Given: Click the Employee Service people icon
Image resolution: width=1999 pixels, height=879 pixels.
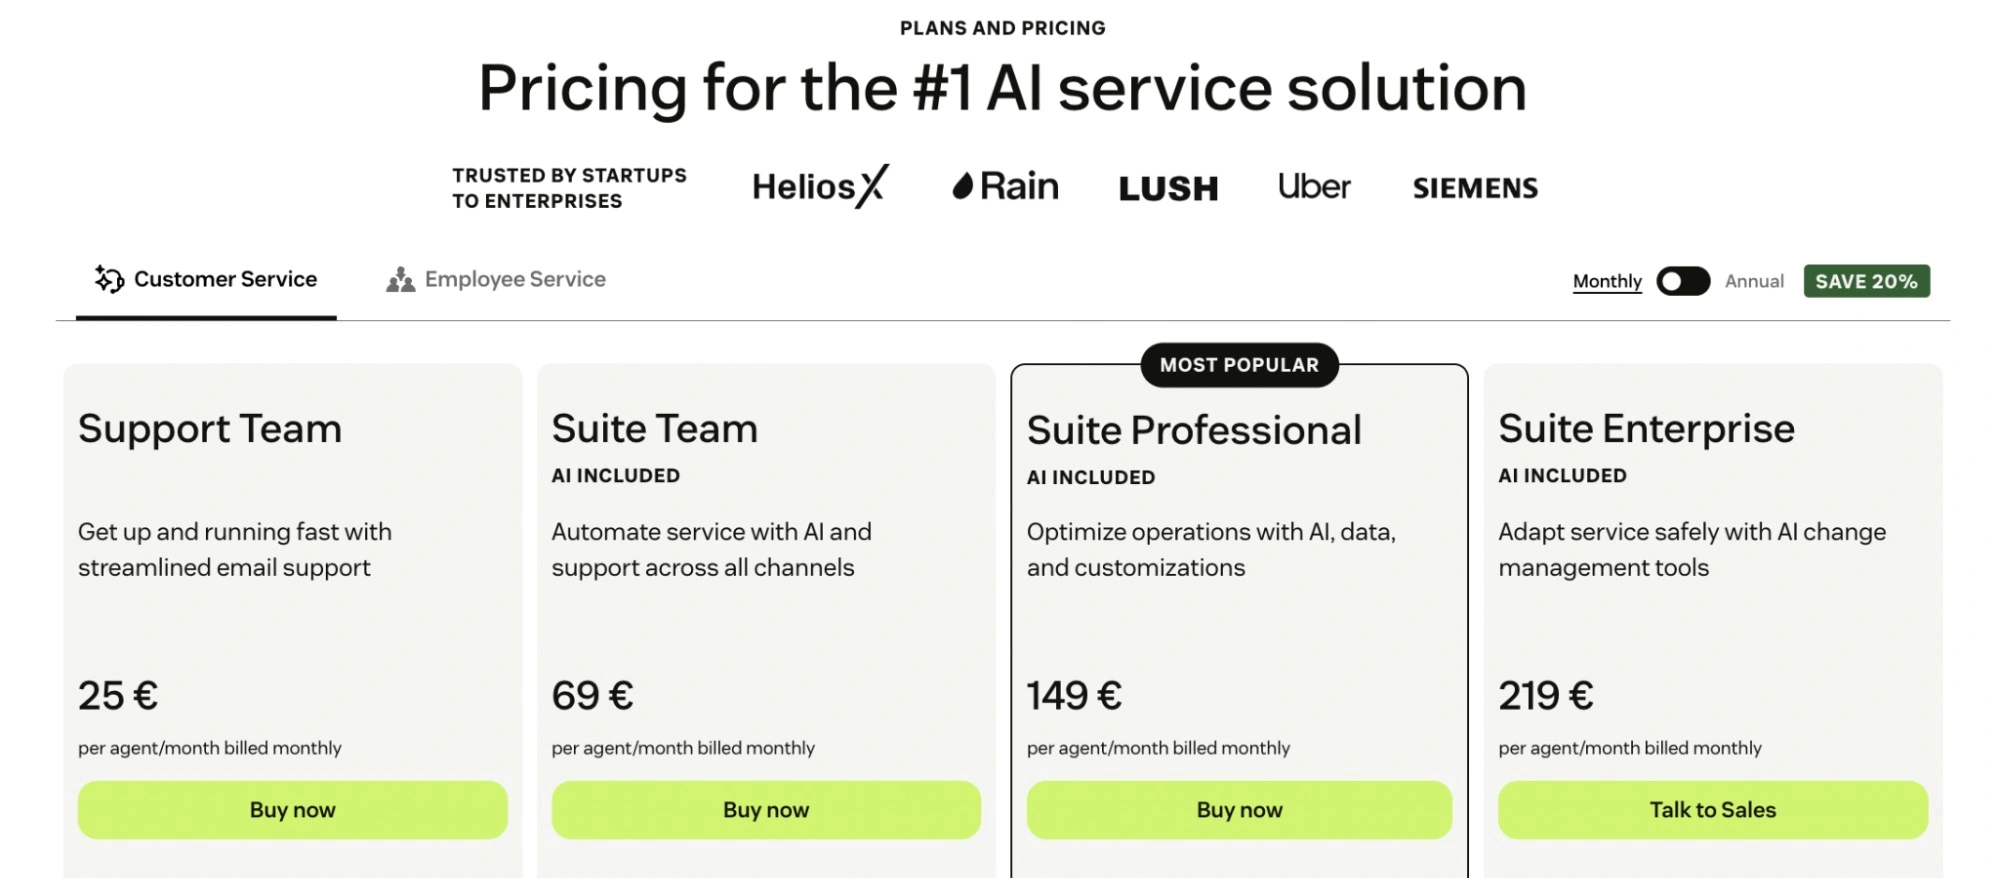Looking at the screenshot, I should (401, 280).
